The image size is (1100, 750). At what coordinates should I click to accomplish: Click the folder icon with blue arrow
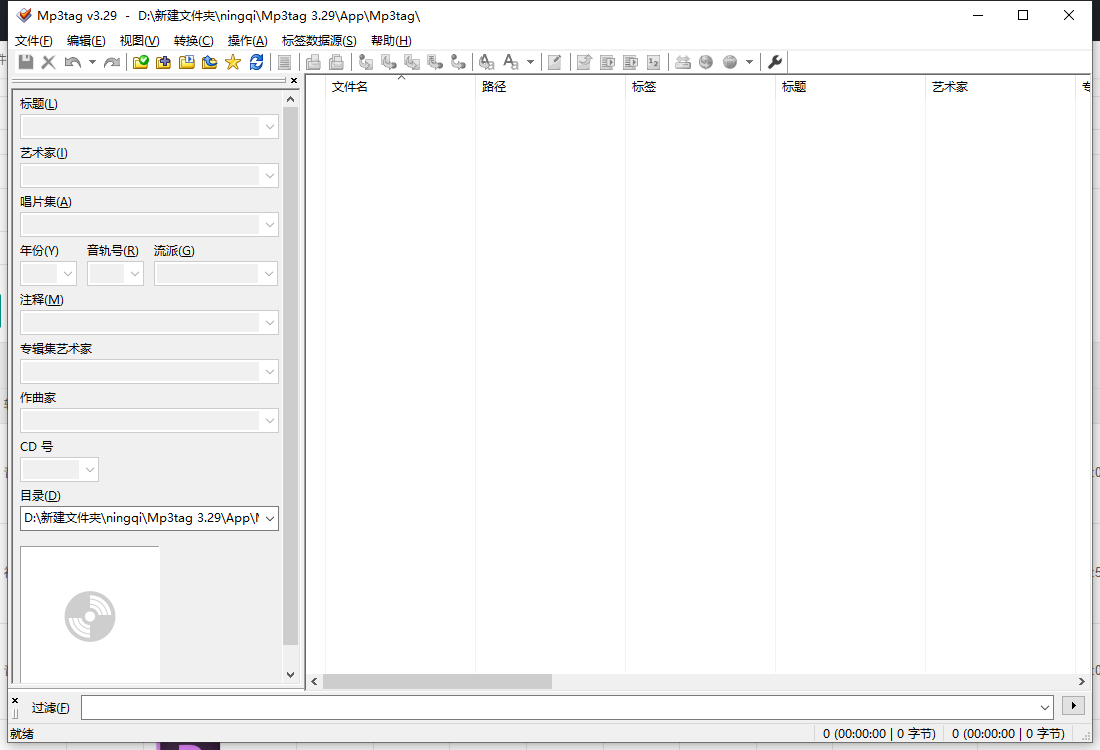click(210, 62)
